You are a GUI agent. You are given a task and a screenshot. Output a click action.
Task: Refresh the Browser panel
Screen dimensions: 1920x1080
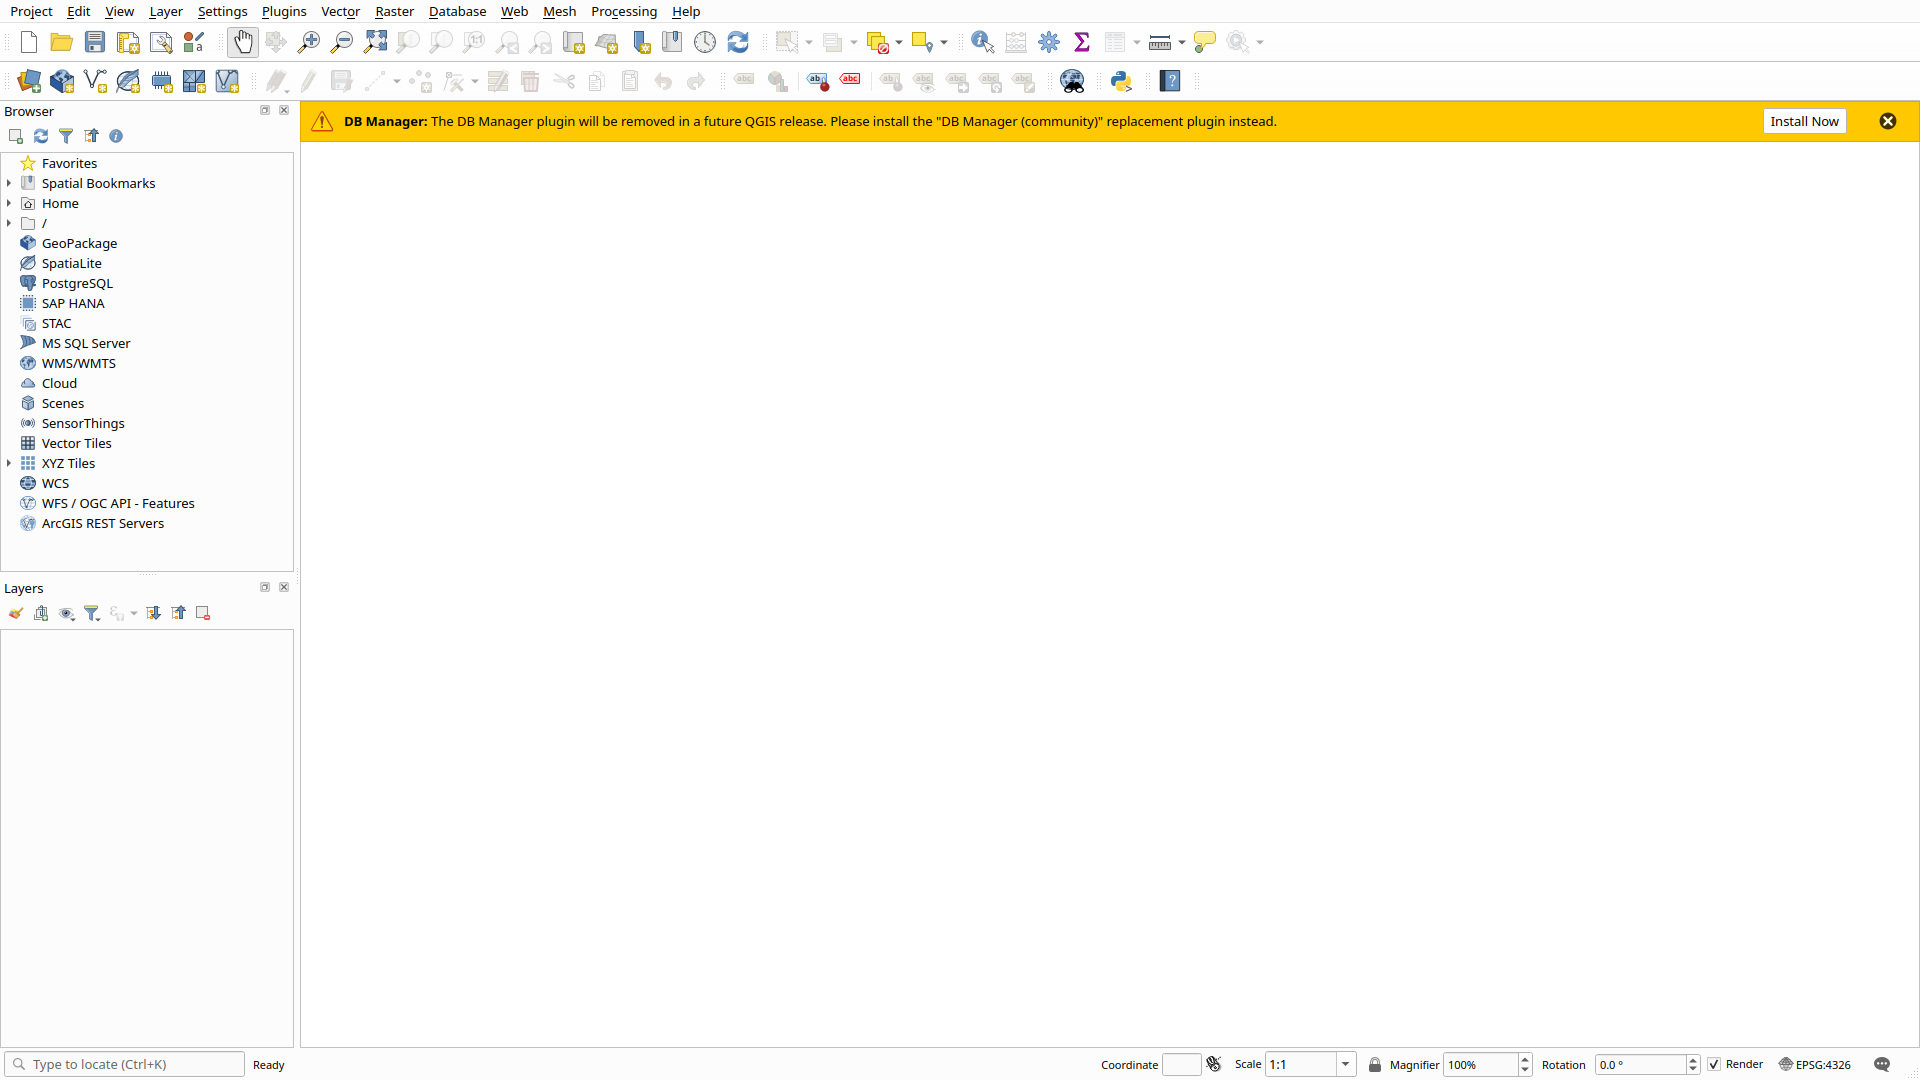pyautogui.click(x=41, y=136)
